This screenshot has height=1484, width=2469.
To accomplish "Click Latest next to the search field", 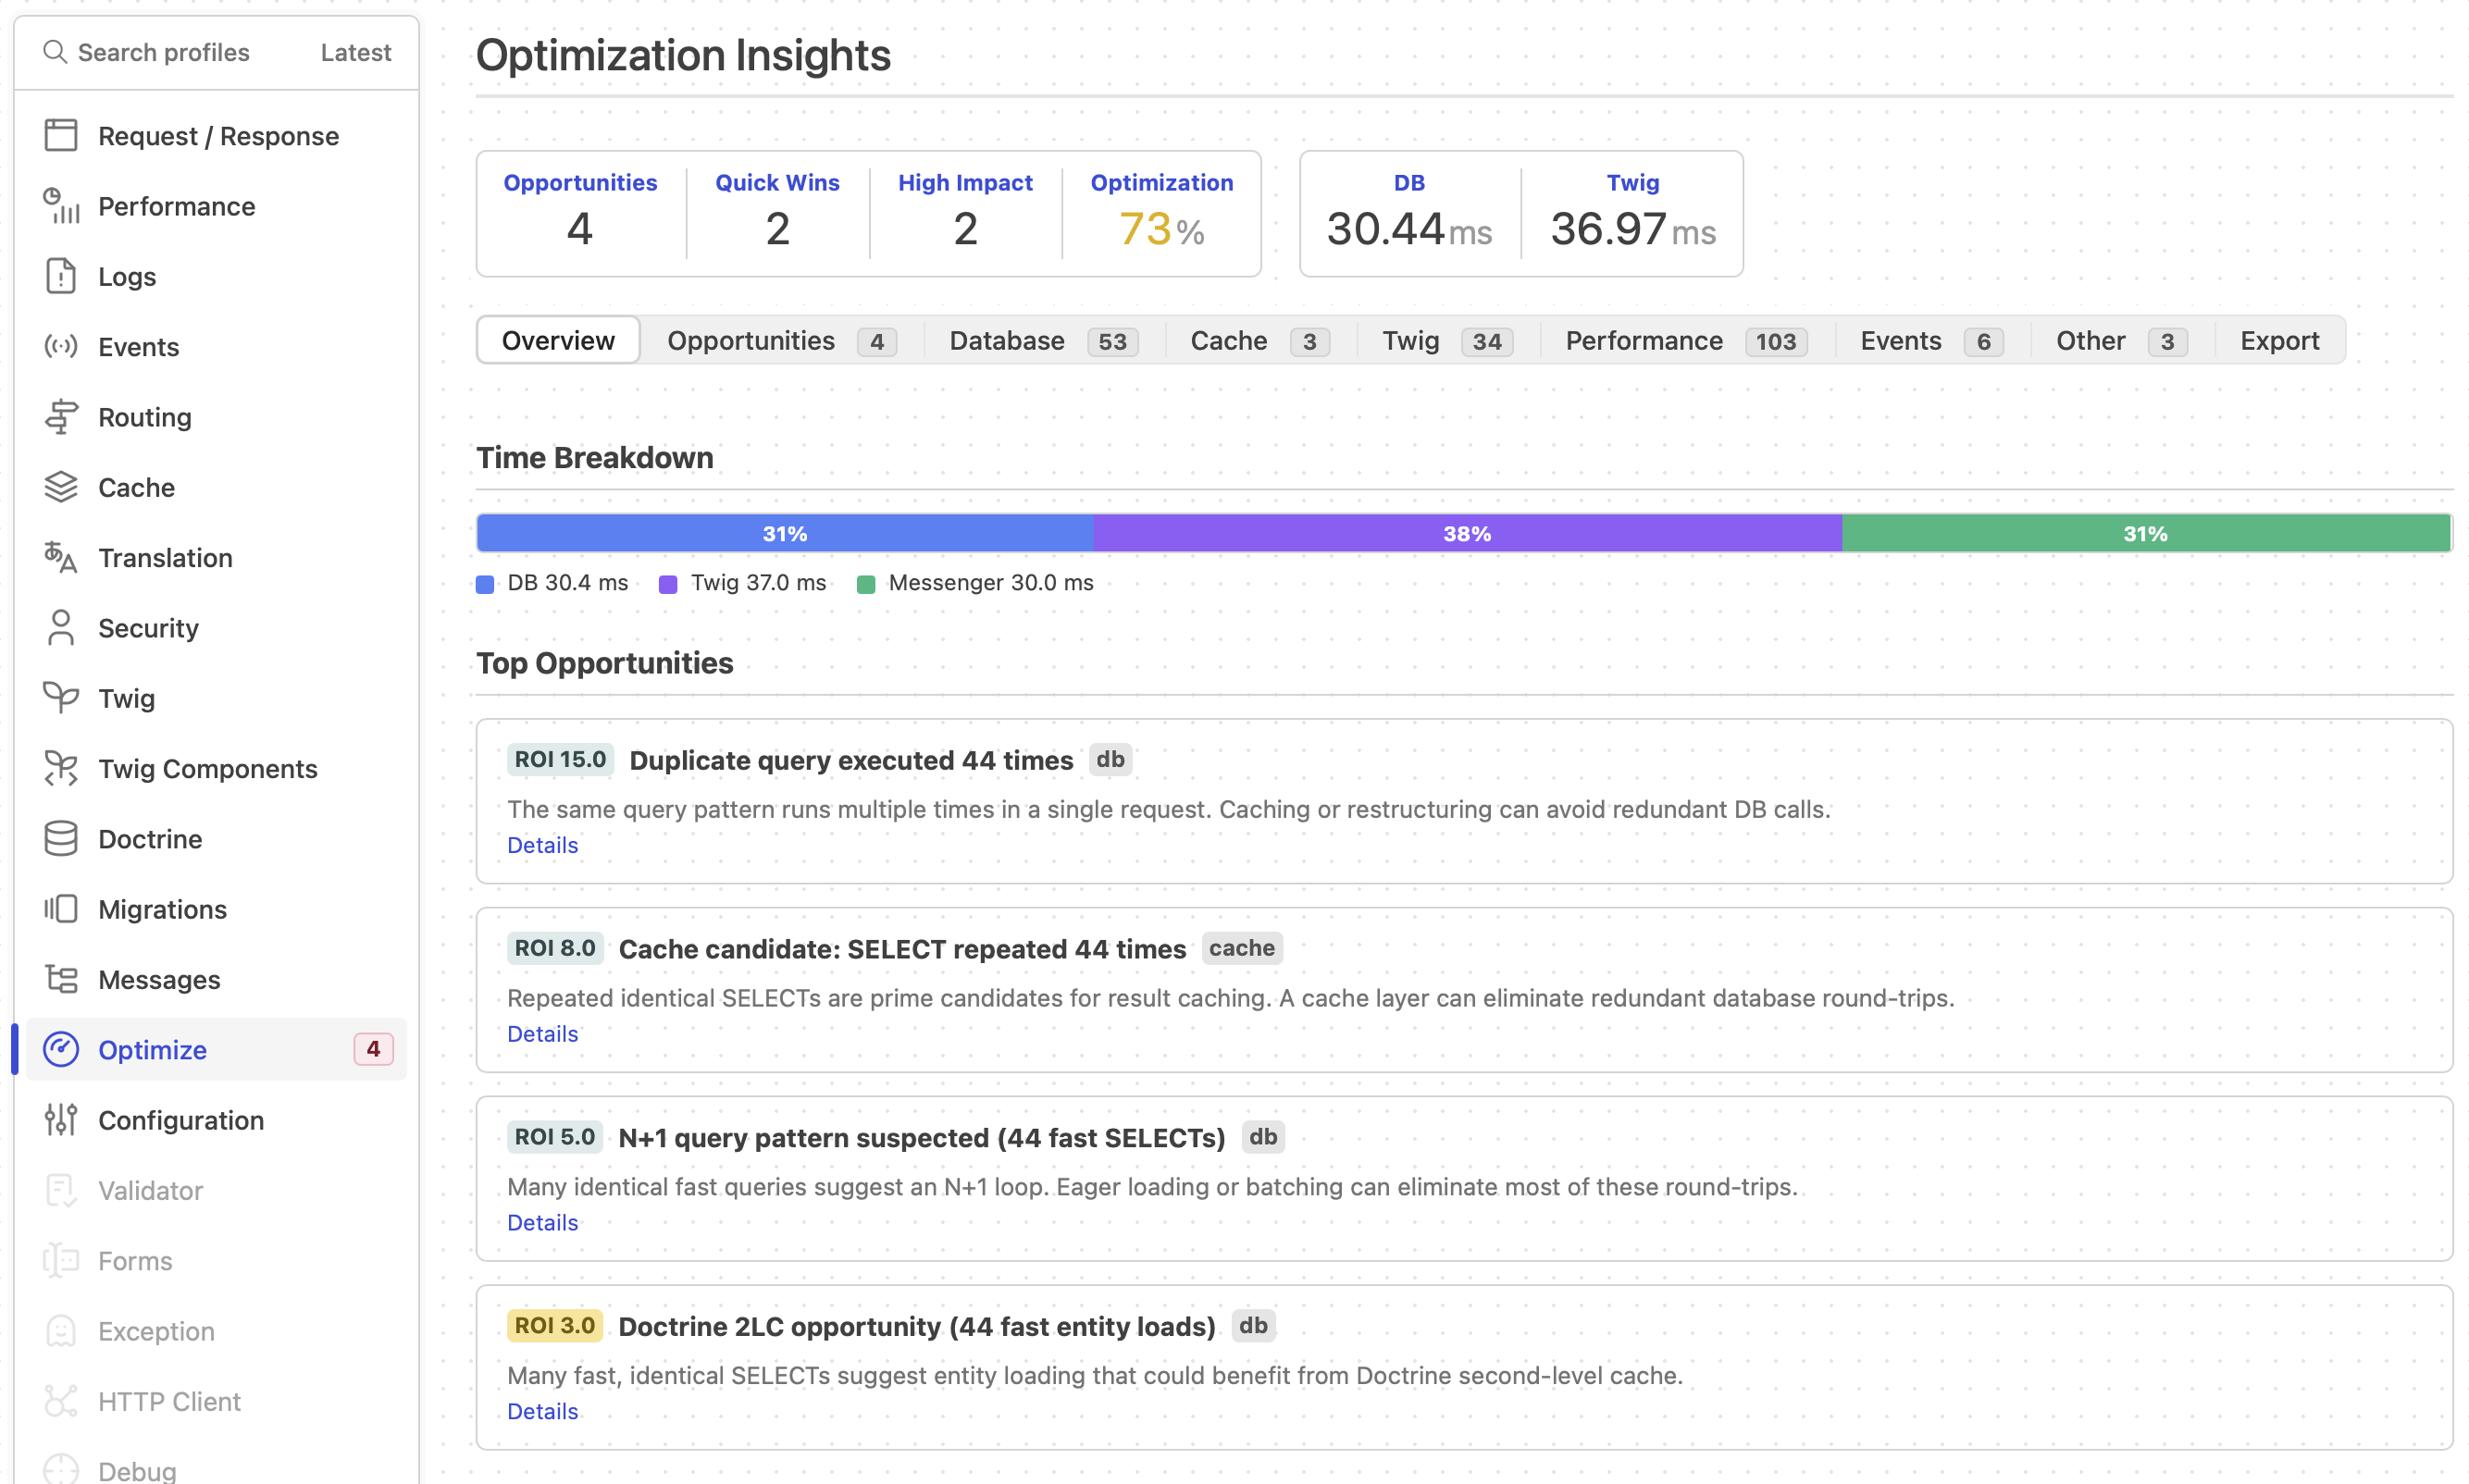I will (355, 52).
